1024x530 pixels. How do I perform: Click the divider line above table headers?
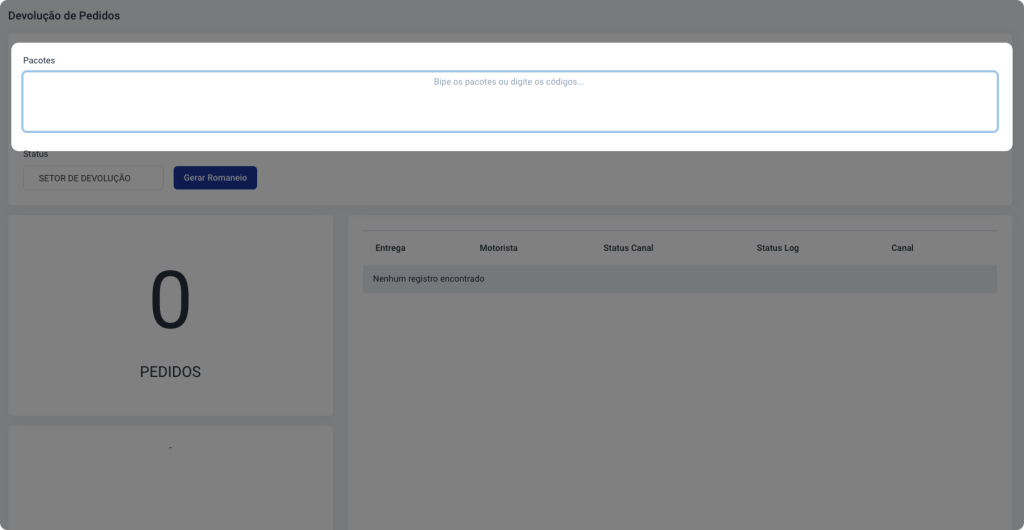click(x=680, y=231)
